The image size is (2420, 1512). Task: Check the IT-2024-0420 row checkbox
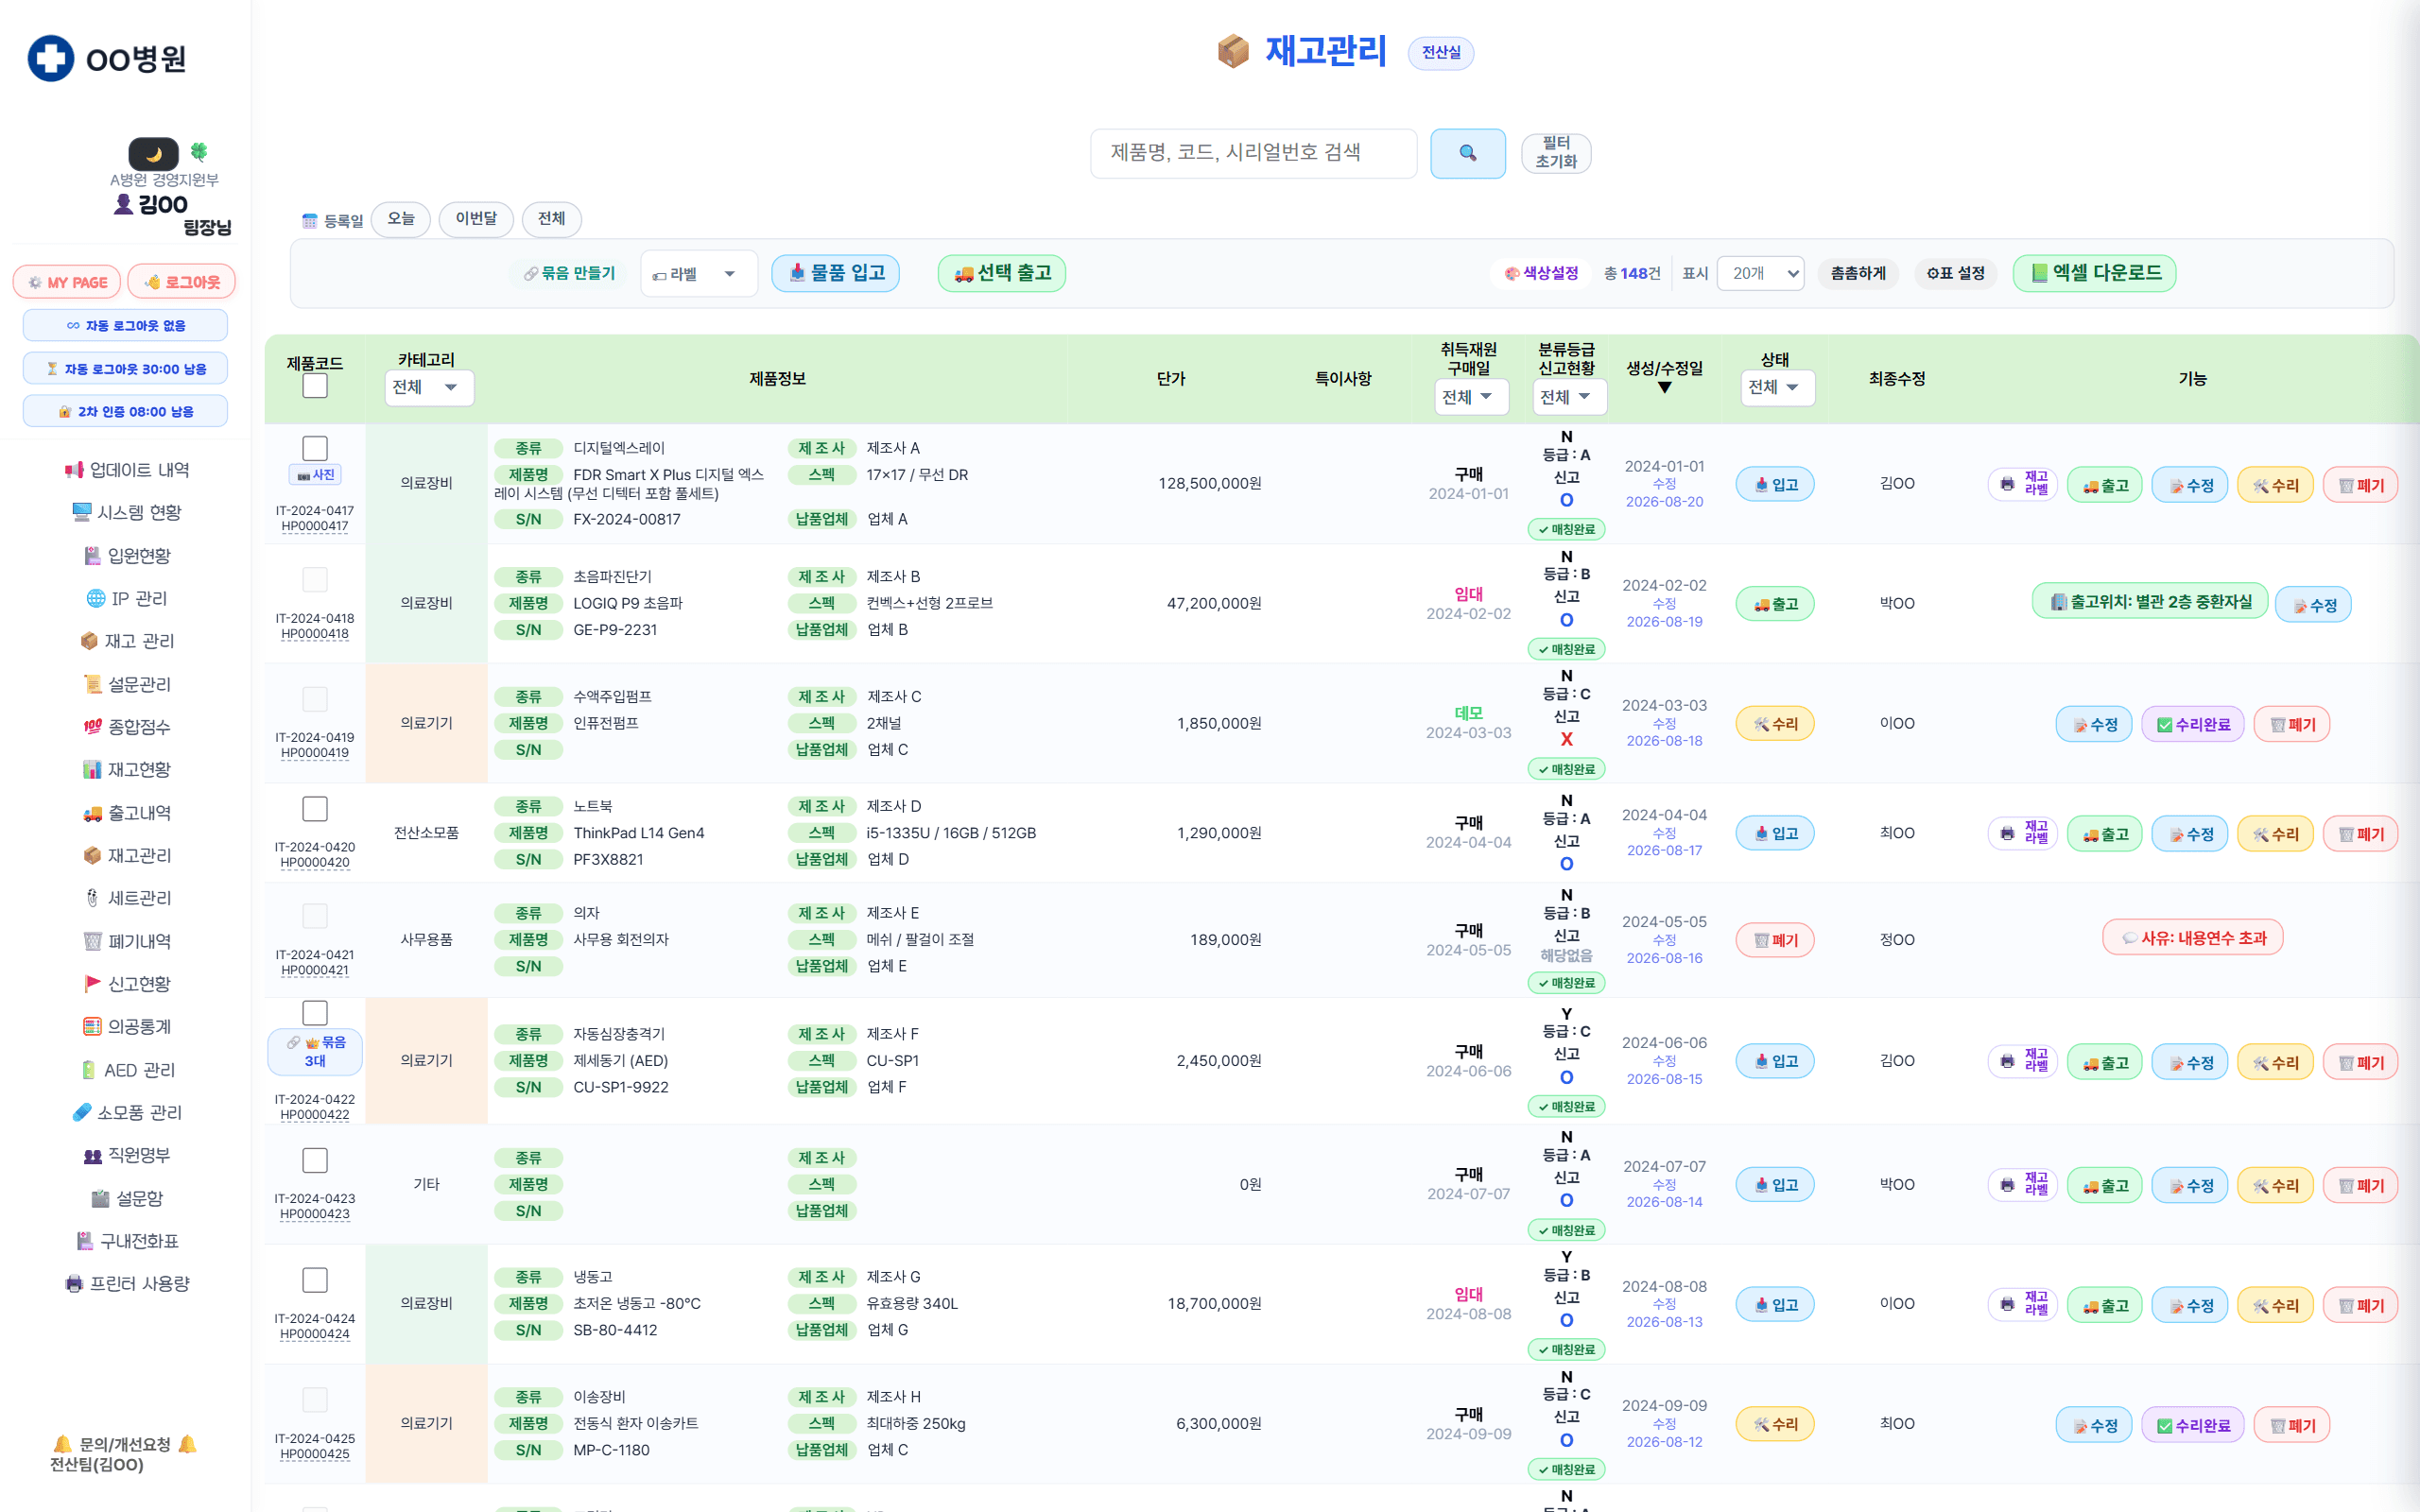click(315, 808)
